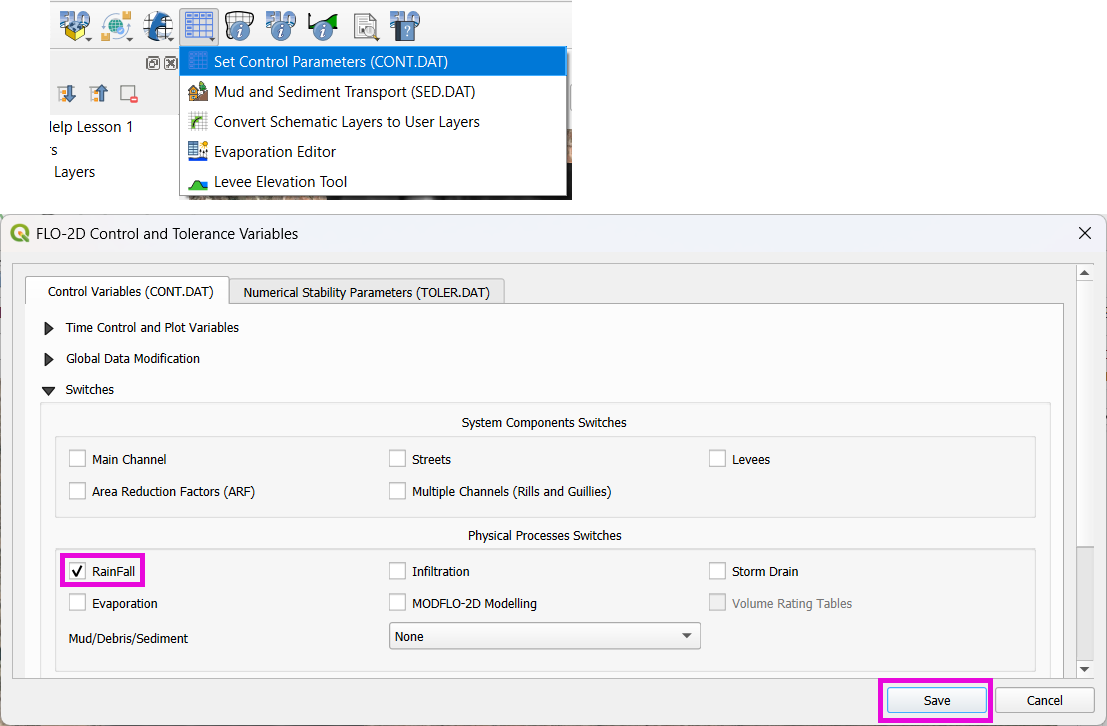Enable the Infiltration checkbox
The width and height of the screenshot is (1107, 726).
coord(398,571)
